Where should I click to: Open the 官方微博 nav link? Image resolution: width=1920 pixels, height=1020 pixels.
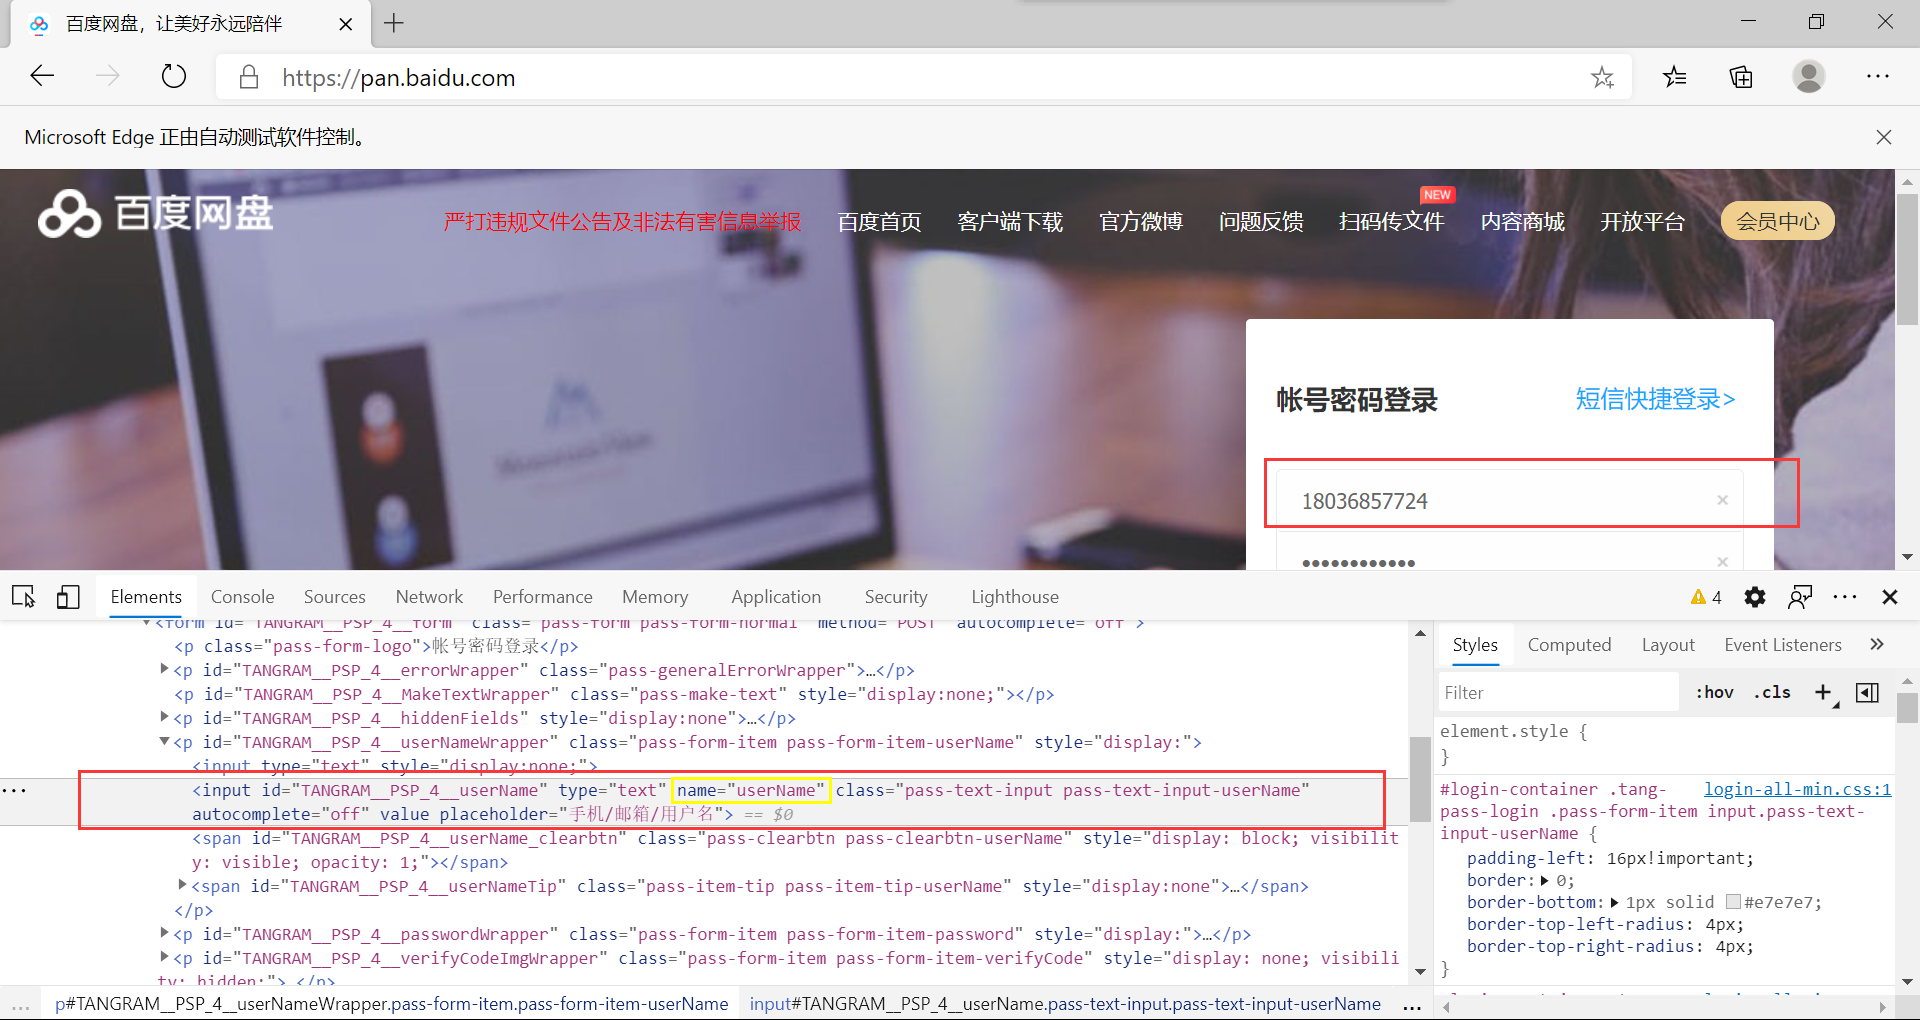[1141, 221]
